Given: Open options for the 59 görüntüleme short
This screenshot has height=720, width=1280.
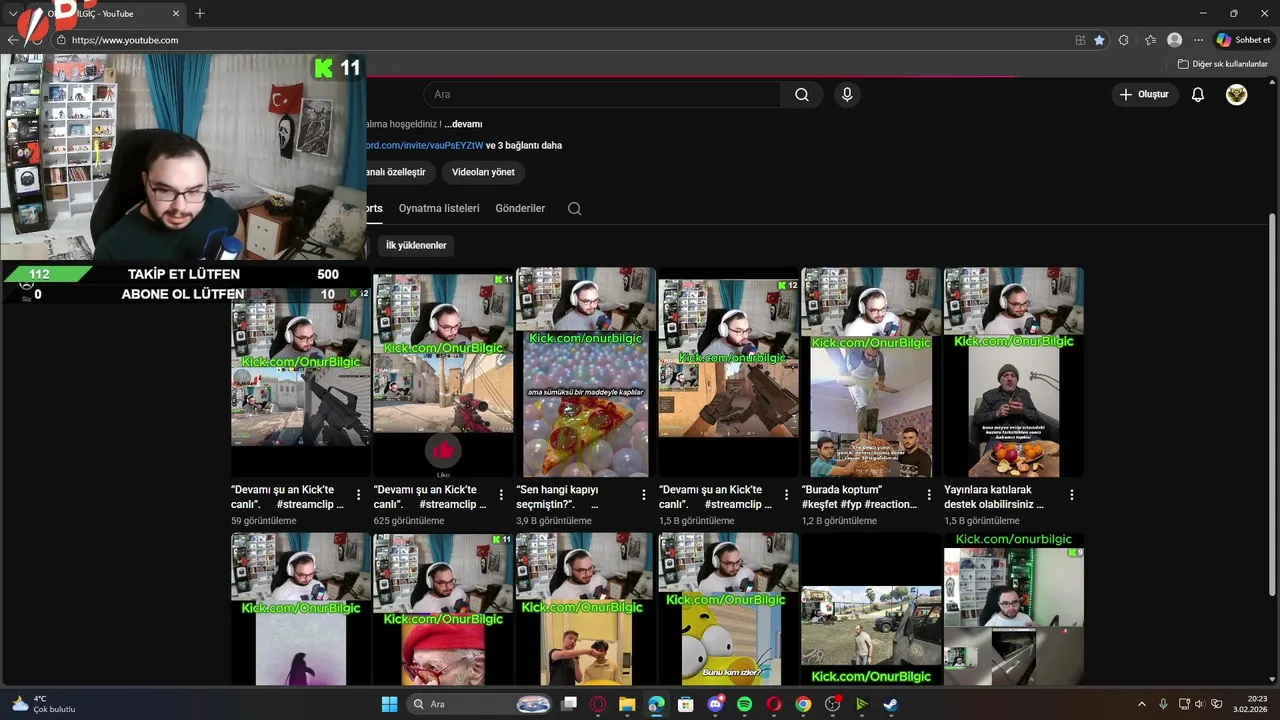Looking at the screenshot, I should coord(358,495).
